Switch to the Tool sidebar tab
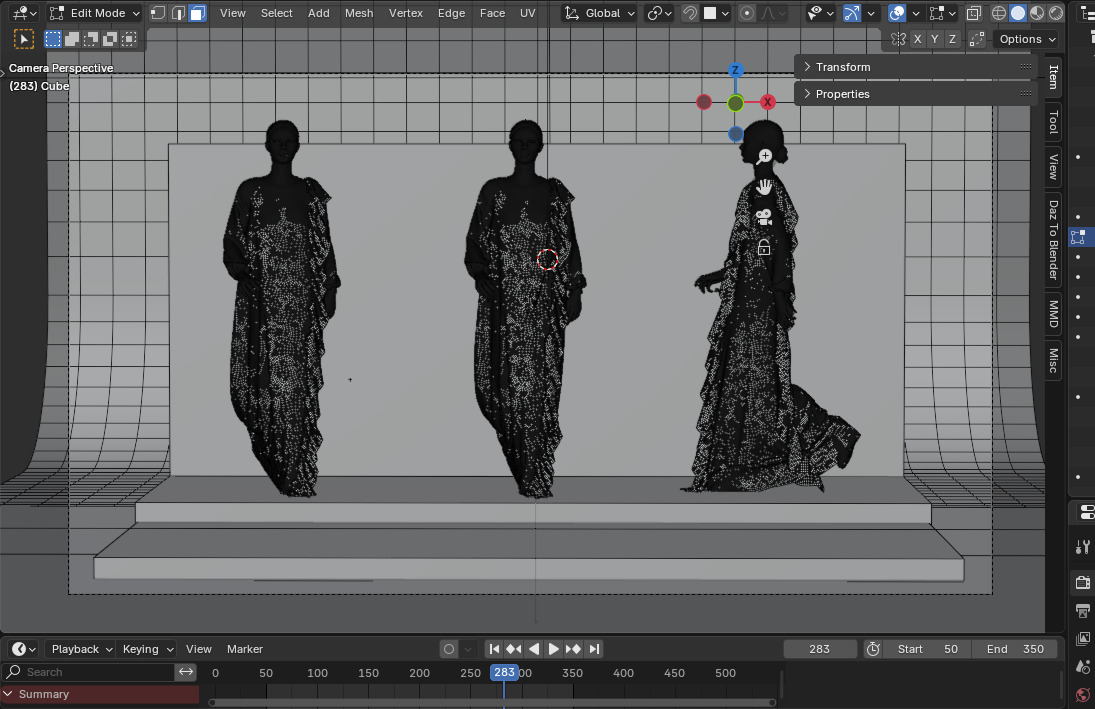 (1054, 122)
